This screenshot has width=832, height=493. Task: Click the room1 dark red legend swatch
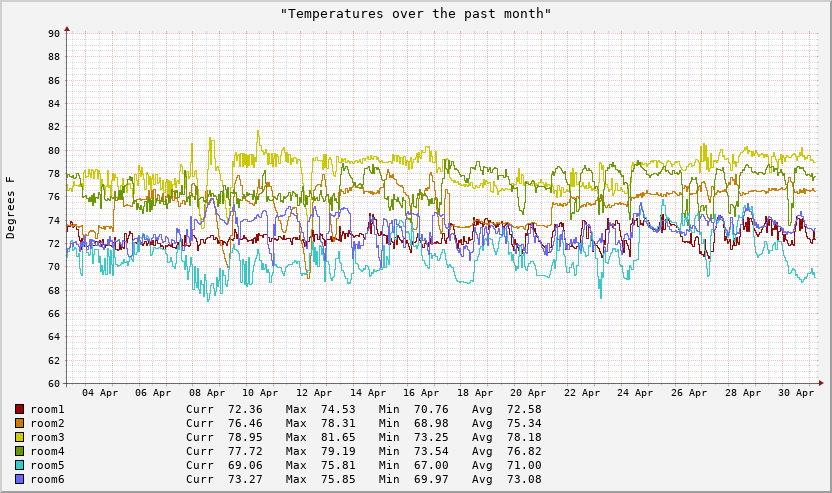(x=20, y=409)
